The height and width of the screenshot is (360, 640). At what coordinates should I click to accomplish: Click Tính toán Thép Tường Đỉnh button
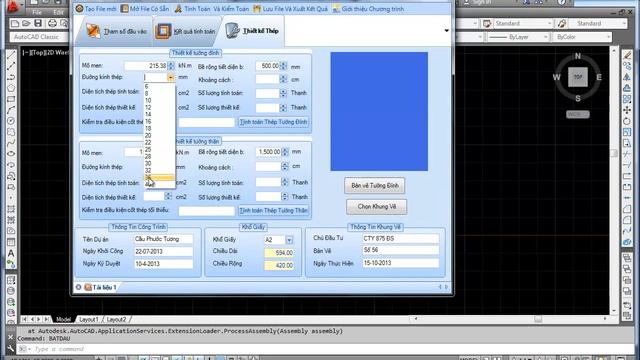(273, 122)
